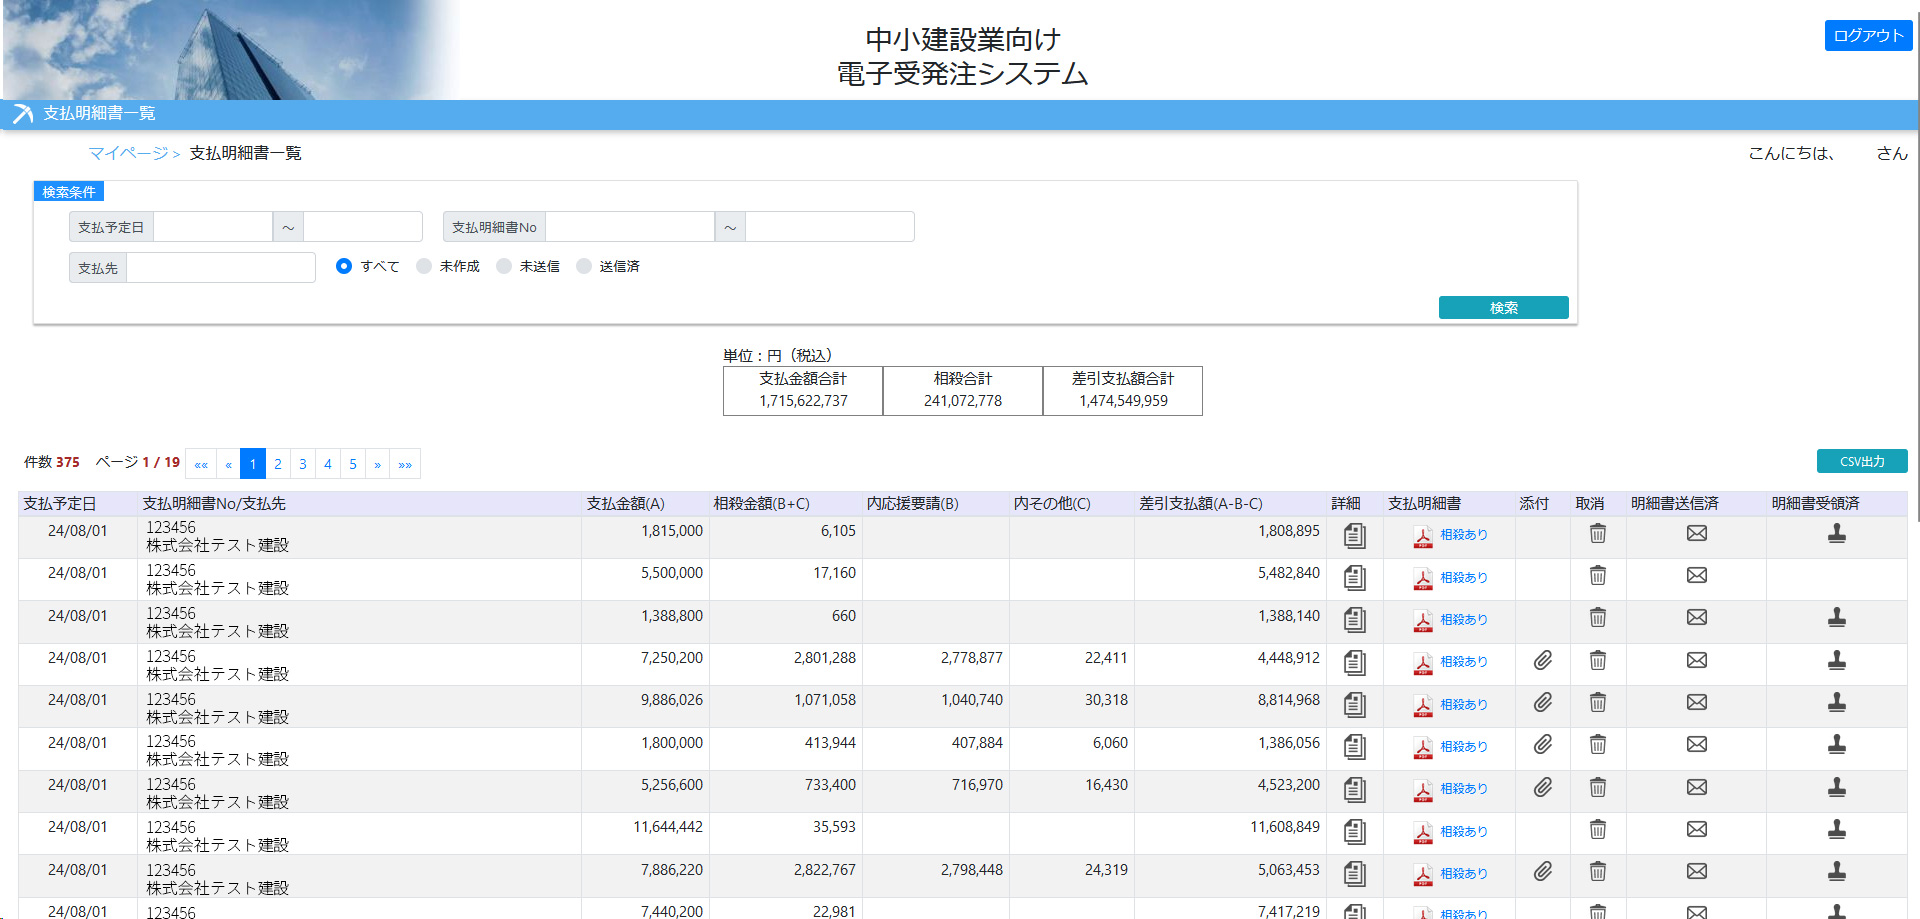
Task: Go to page 1 in pagination
Action: (253, 464)
